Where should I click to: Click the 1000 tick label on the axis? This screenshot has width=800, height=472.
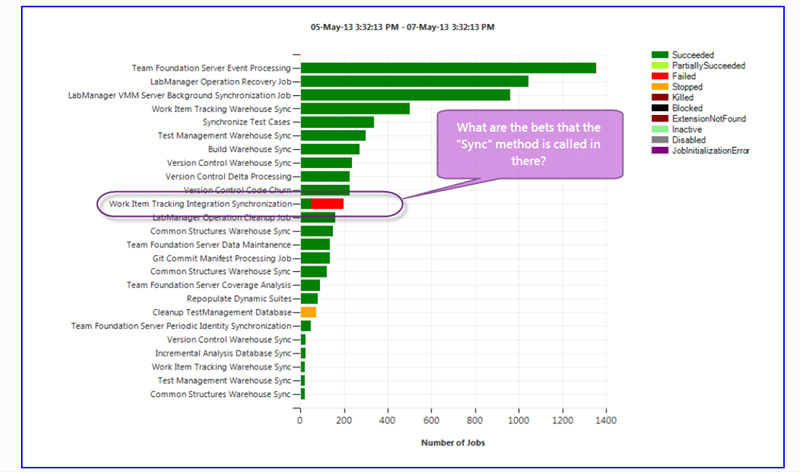point(519,420)
